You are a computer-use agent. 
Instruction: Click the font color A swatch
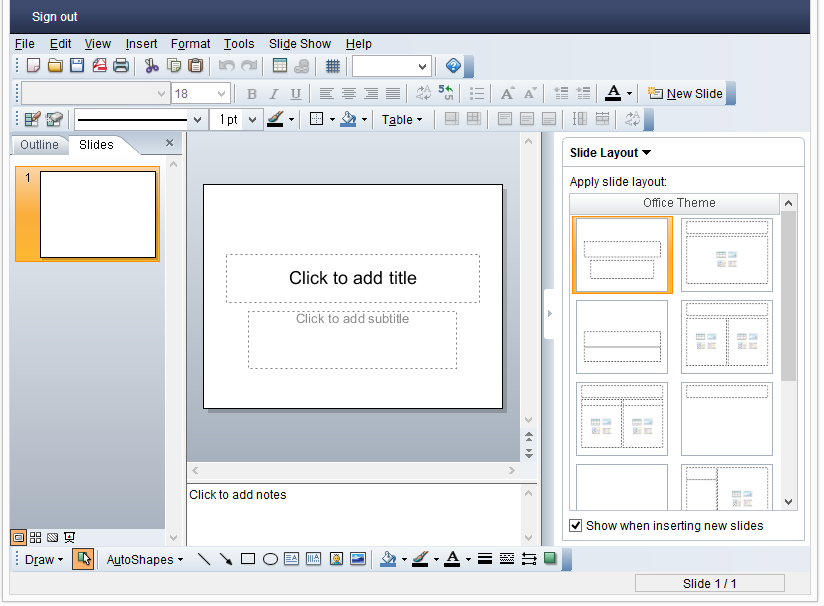tap(613, 94)
